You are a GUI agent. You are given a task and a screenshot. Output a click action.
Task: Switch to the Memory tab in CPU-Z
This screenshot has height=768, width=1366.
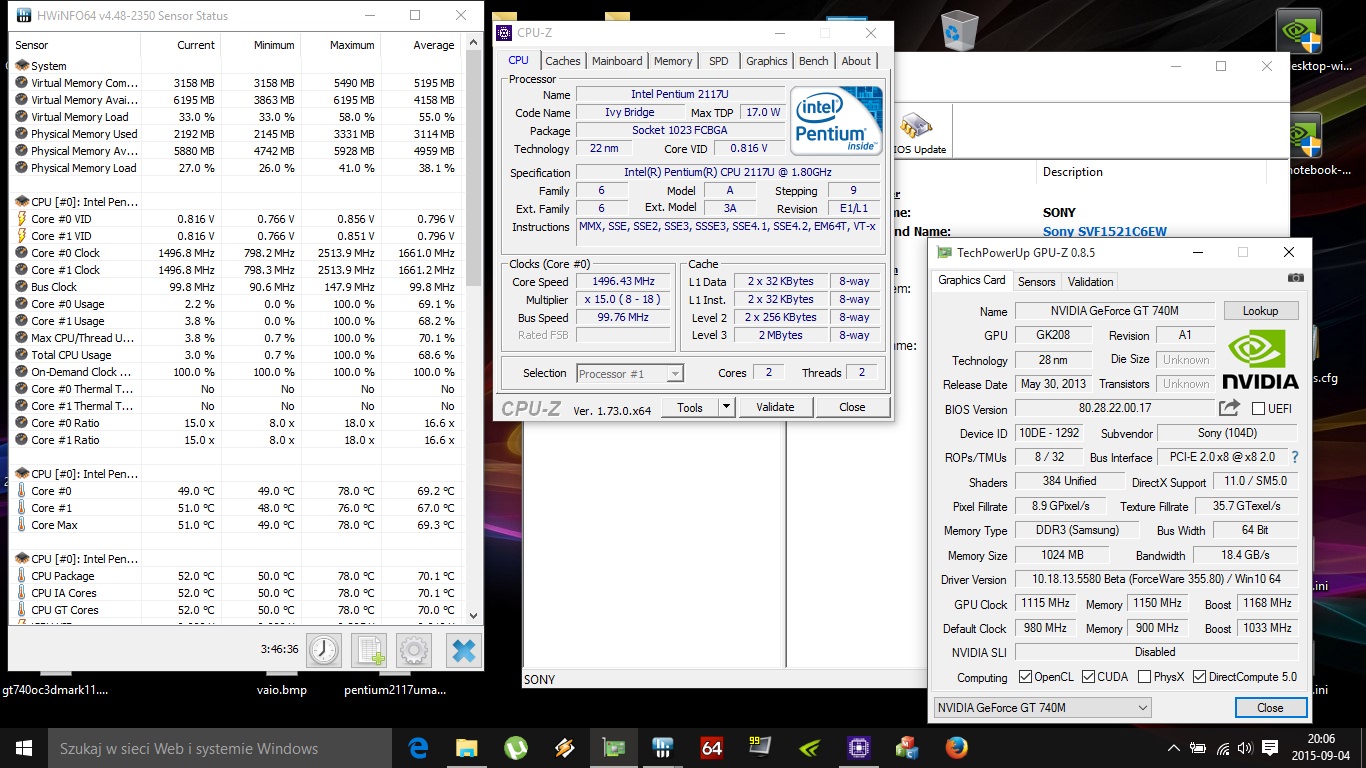673,61
